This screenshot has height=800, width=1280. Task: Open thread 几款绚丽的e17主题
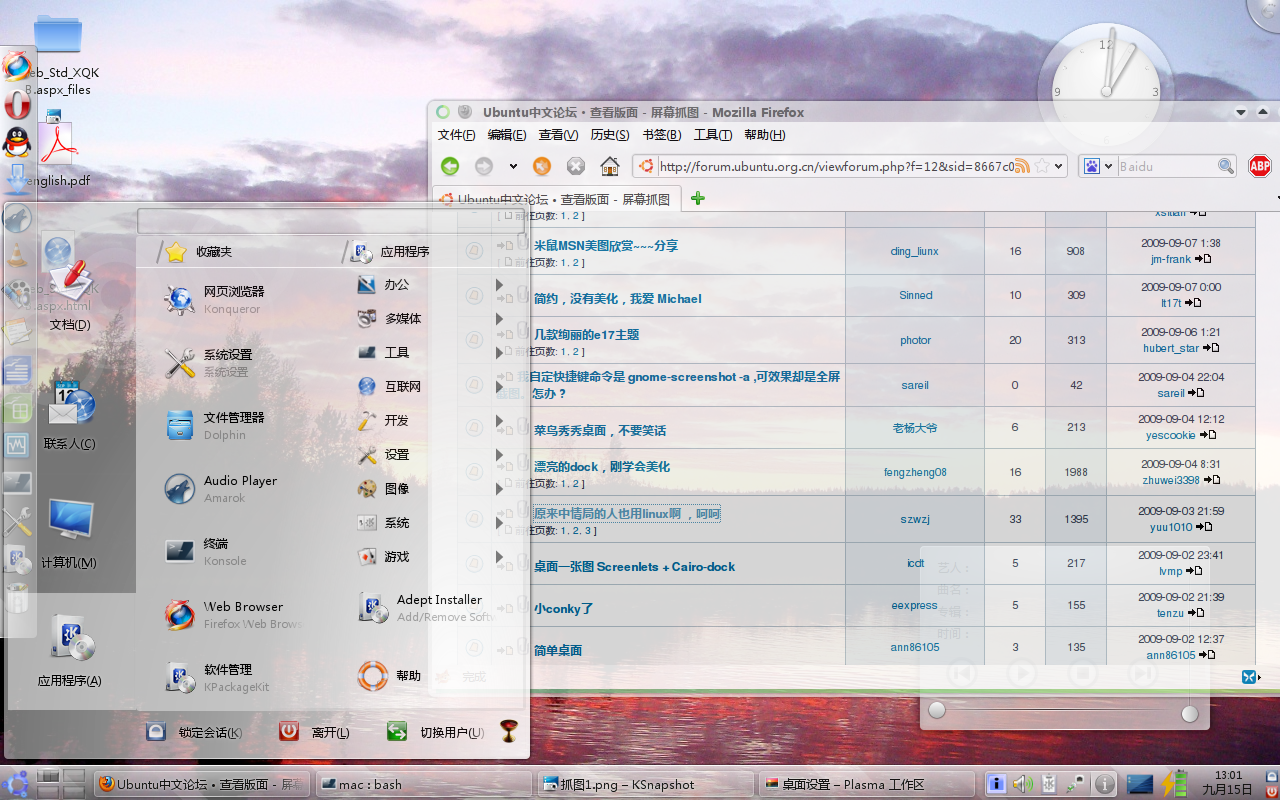coord(586,334)
